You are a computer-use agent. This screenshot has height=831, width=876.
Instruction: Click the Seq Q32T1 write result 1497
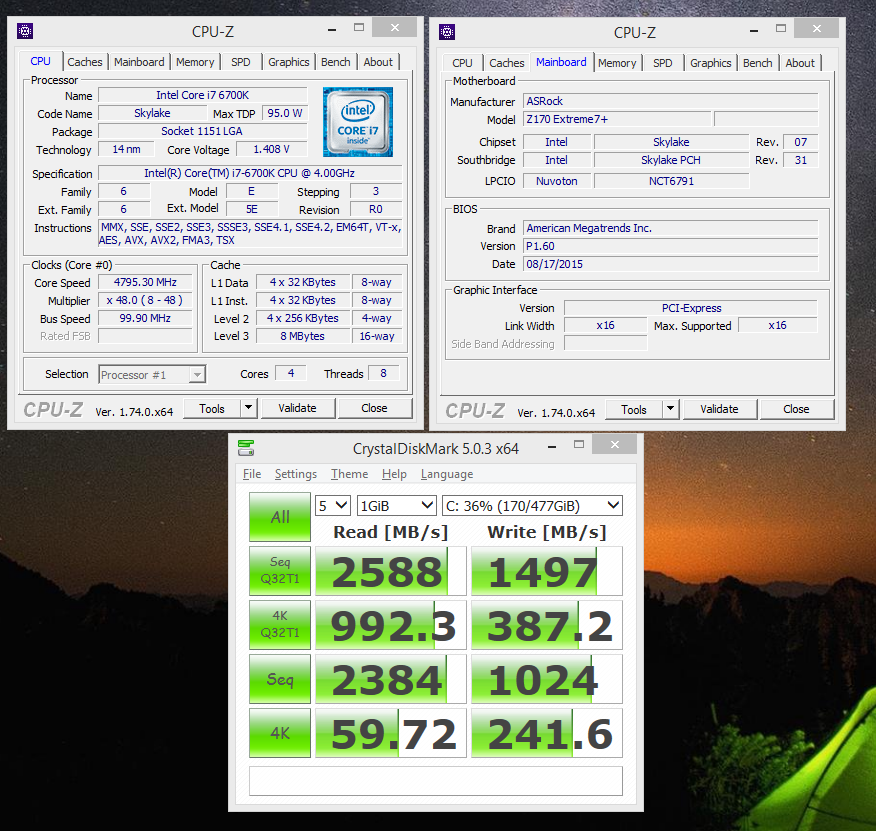tap(547, 571)
